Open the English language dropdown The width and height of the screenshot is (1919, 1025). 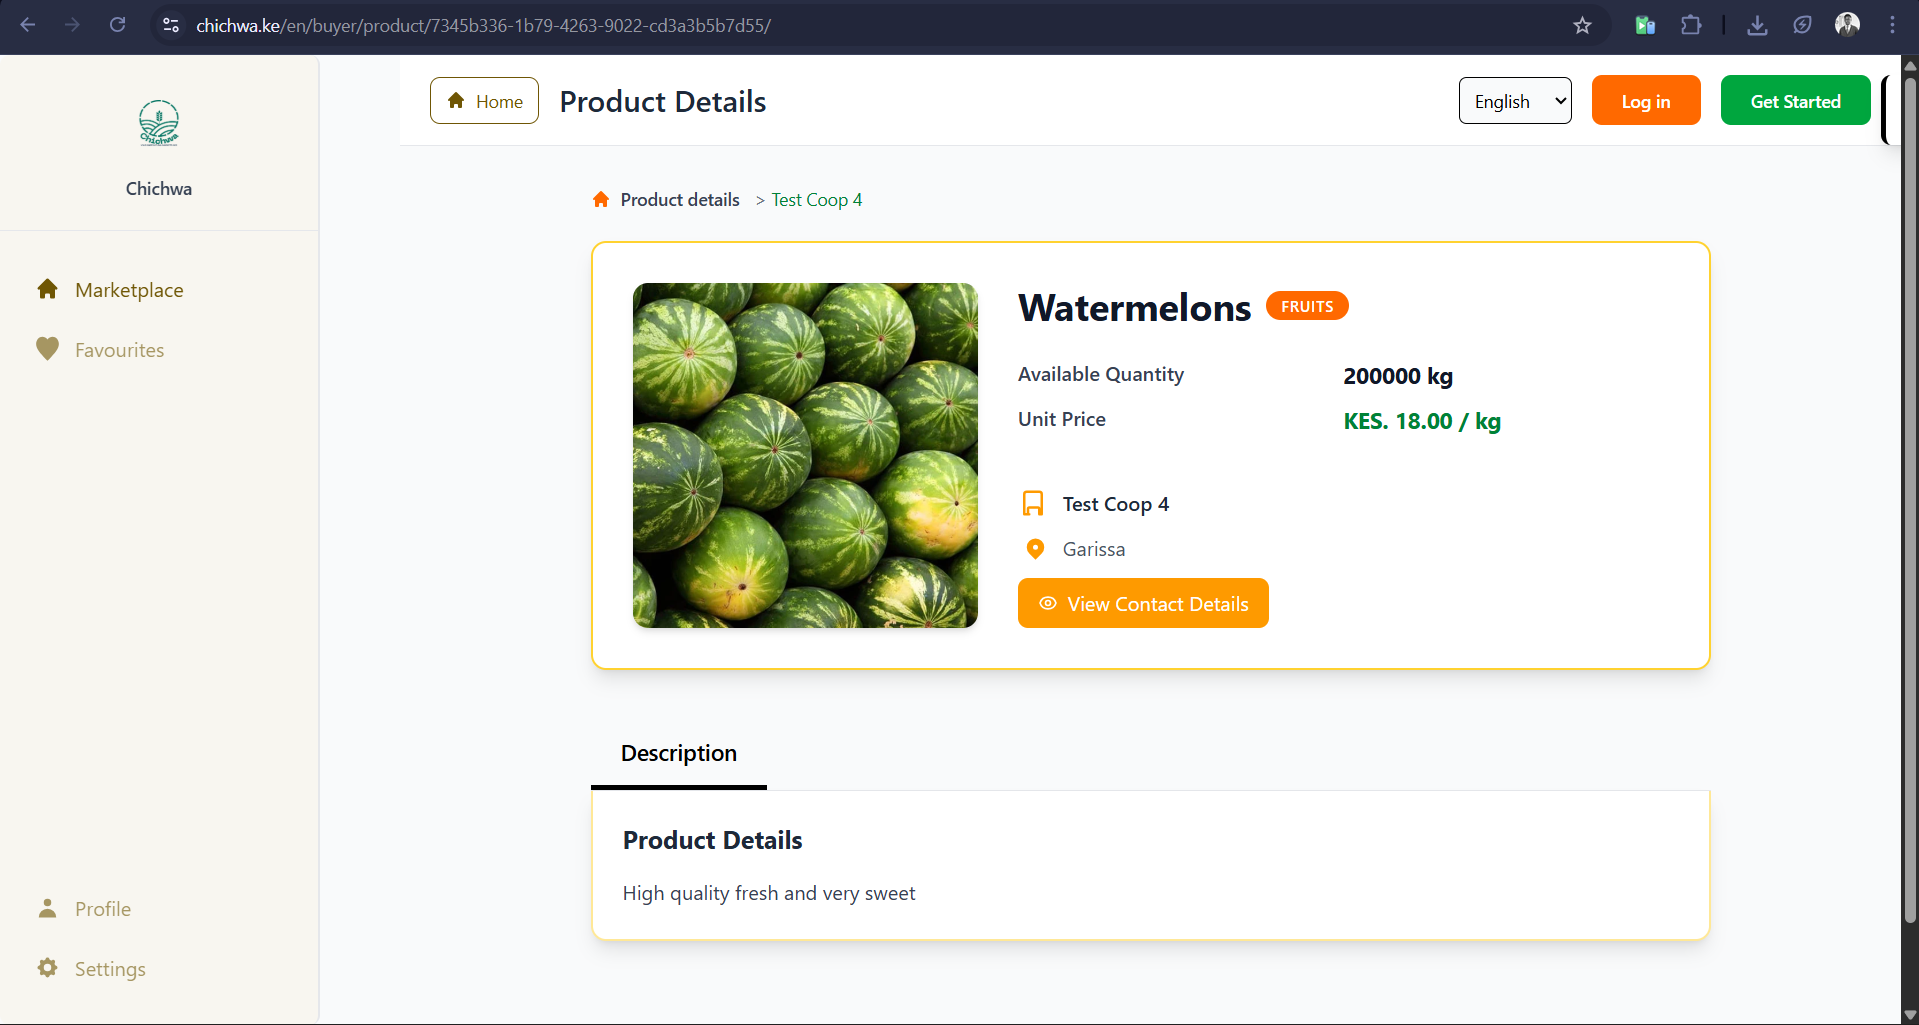click(x=1514, y=101)
